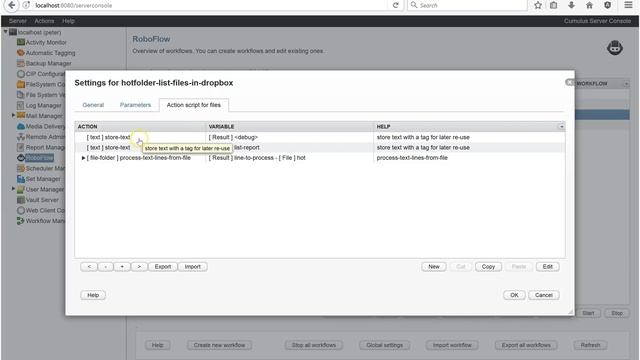The image size is (640, 360).
Task: Click the dialog Help button
Action: pyautogui.click(x=93, y=295)
